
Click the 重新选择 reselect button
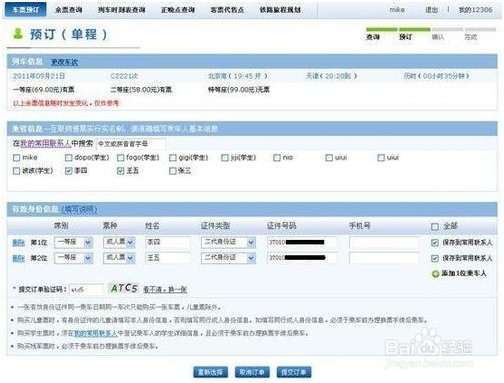click(x=210, y=372)
